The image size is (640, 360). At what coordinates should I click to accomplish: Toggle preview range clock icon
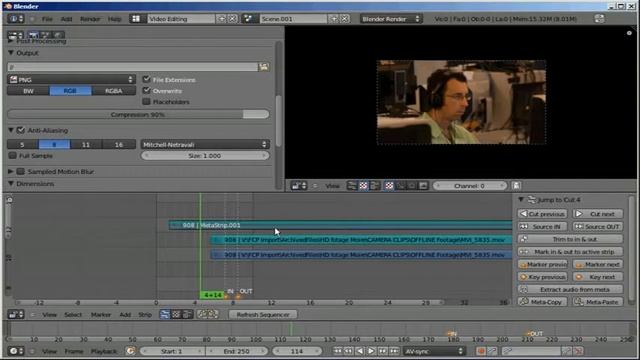tap(130, 351)
